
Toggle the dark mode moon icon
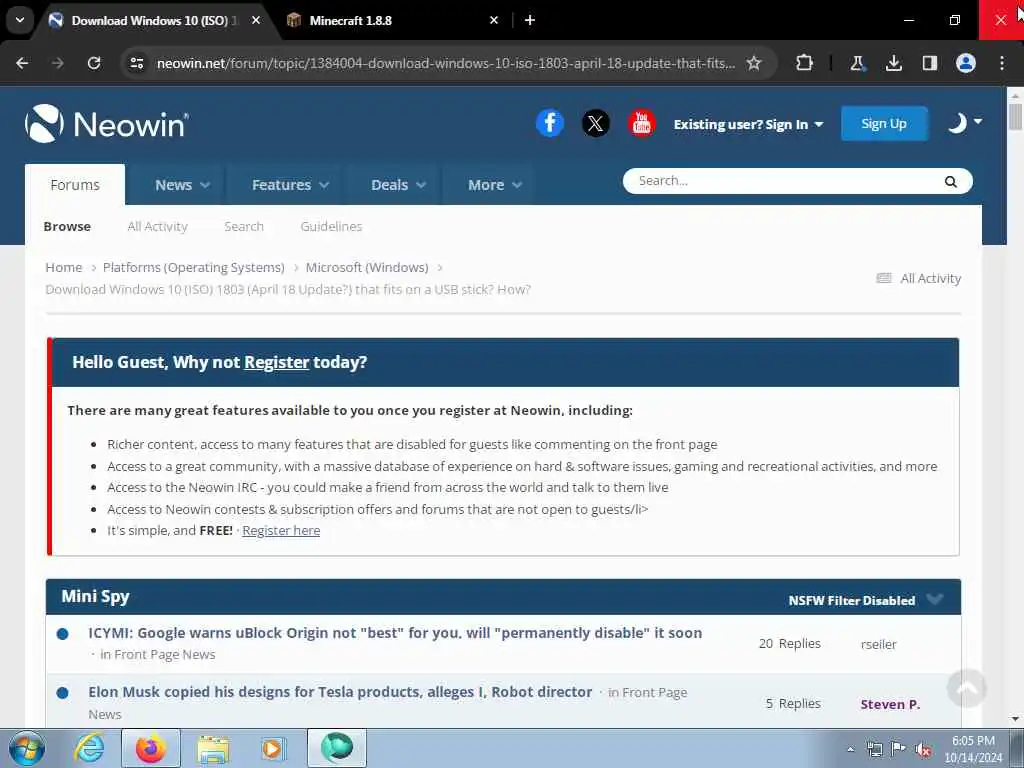(x=957, y=123)
